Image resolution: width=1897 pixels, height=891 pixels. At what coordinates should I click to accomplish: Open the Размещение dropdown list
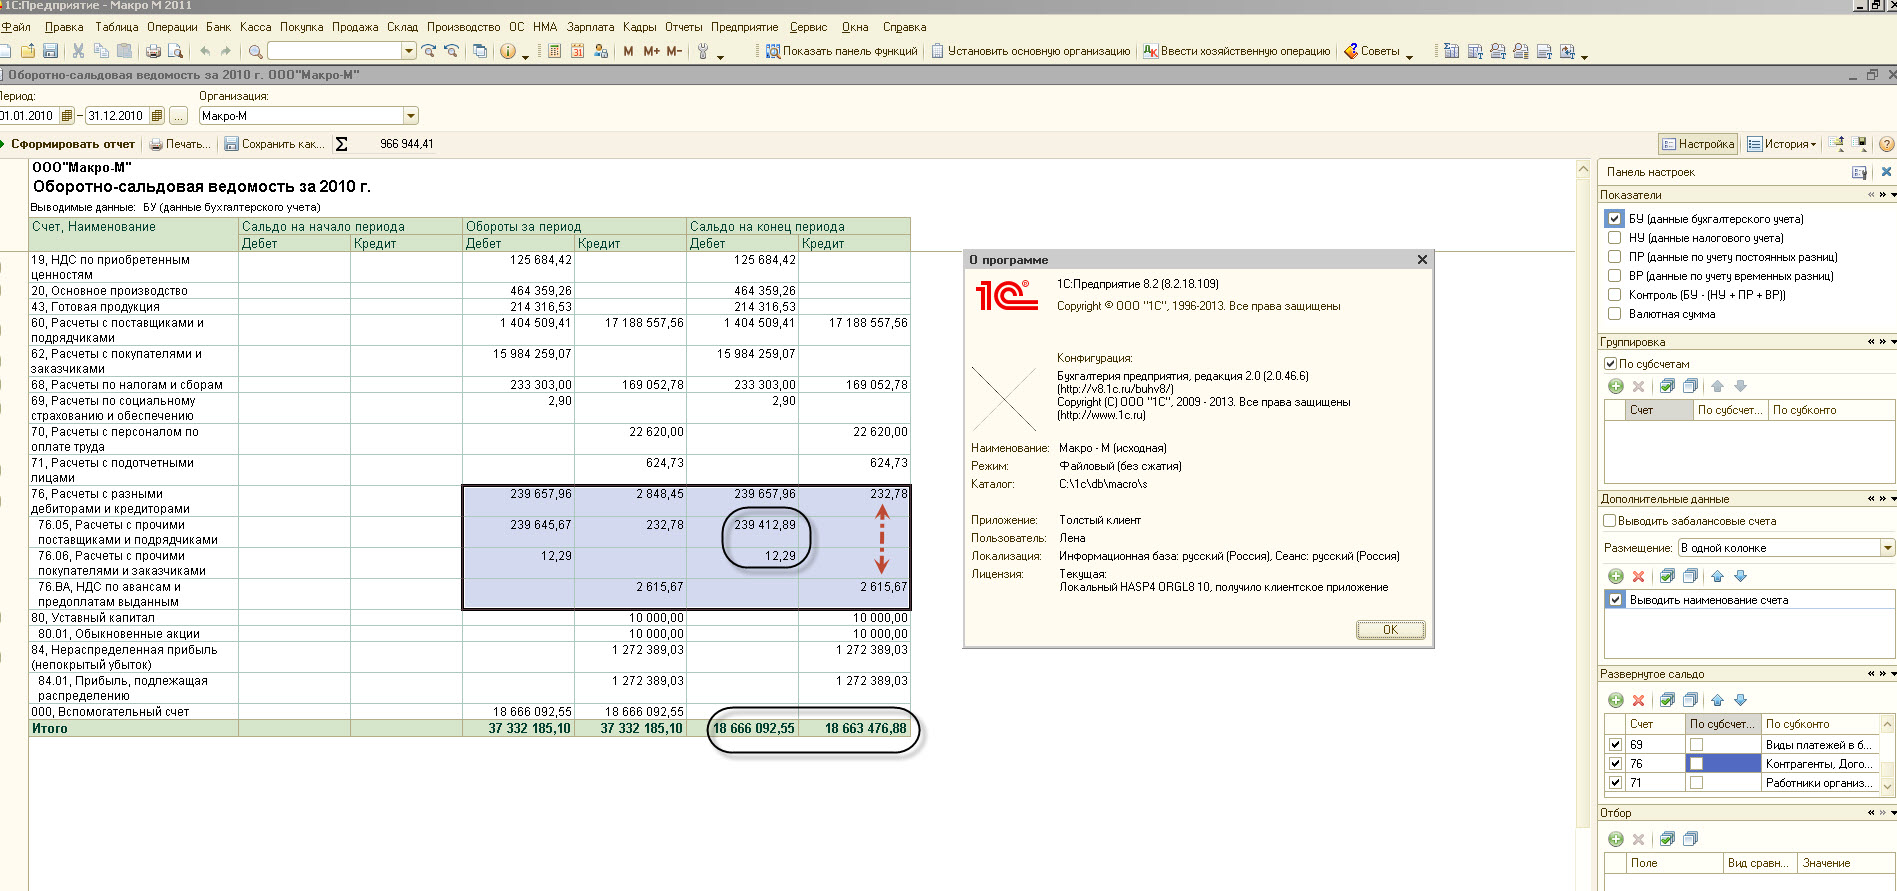tap(1887, 548)
